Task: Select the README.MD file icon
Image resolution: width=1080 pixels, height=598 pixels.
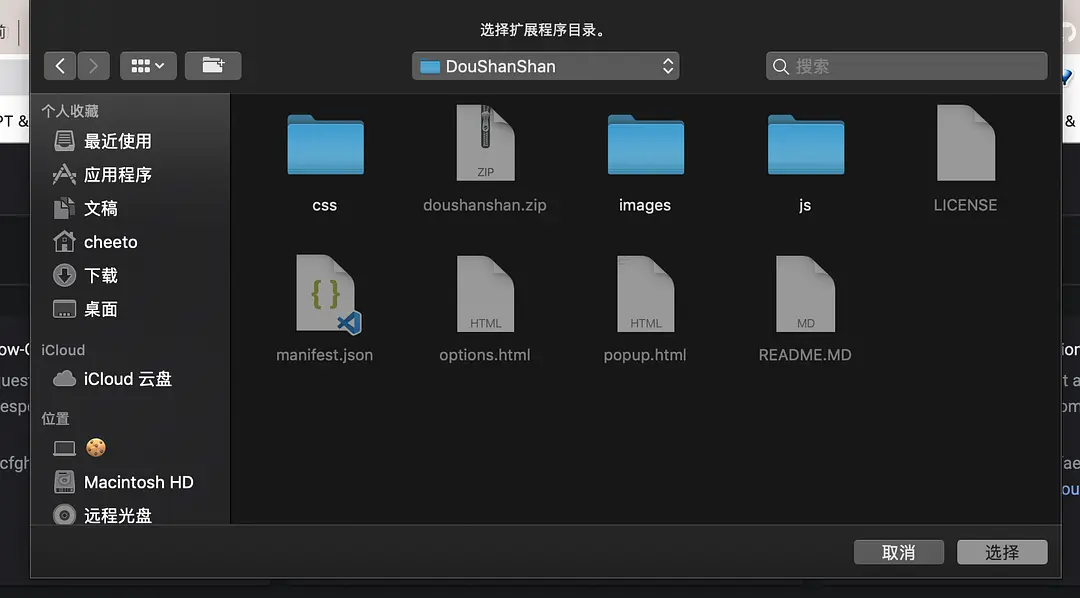Action: 805,294
